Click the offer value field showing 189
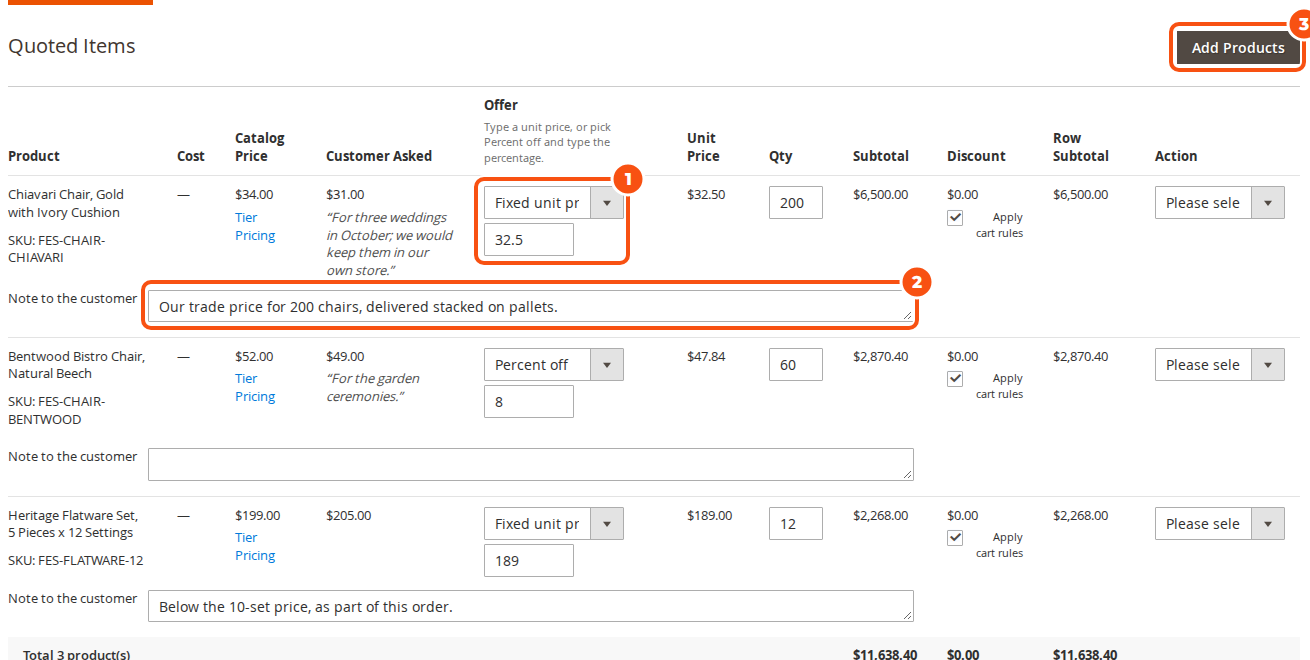The image size is (1310, 660). (529, 561)
